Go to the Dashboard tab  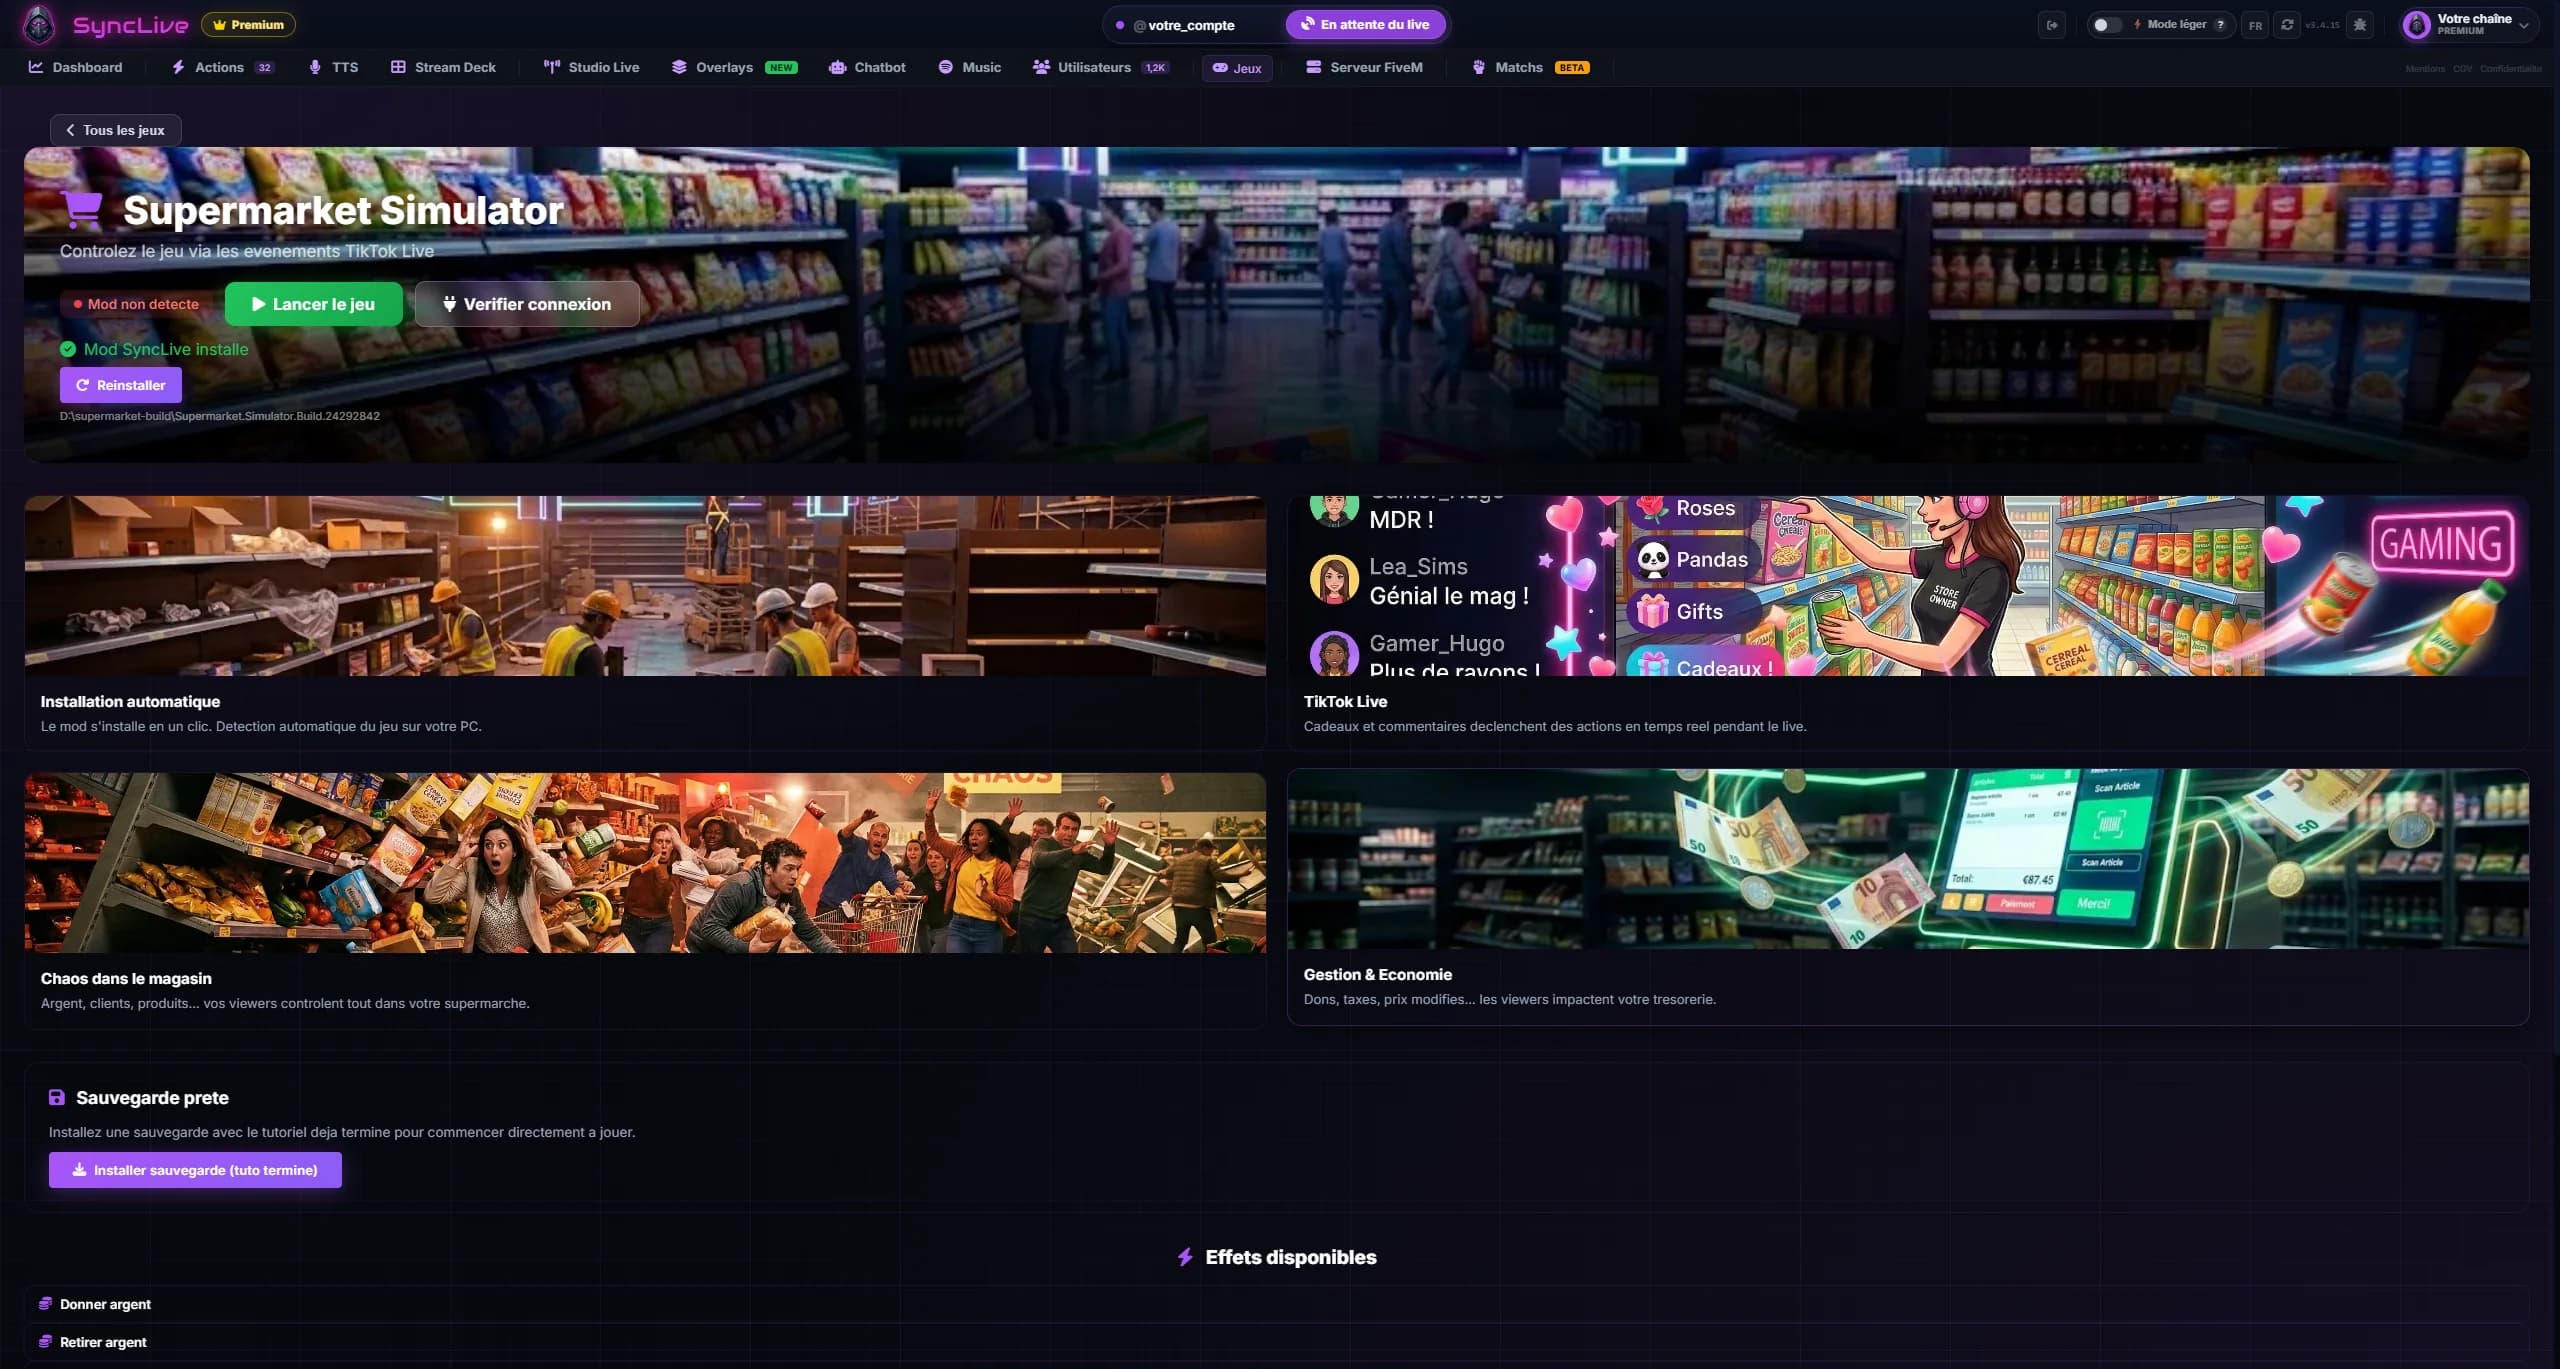tap(76, 67)
